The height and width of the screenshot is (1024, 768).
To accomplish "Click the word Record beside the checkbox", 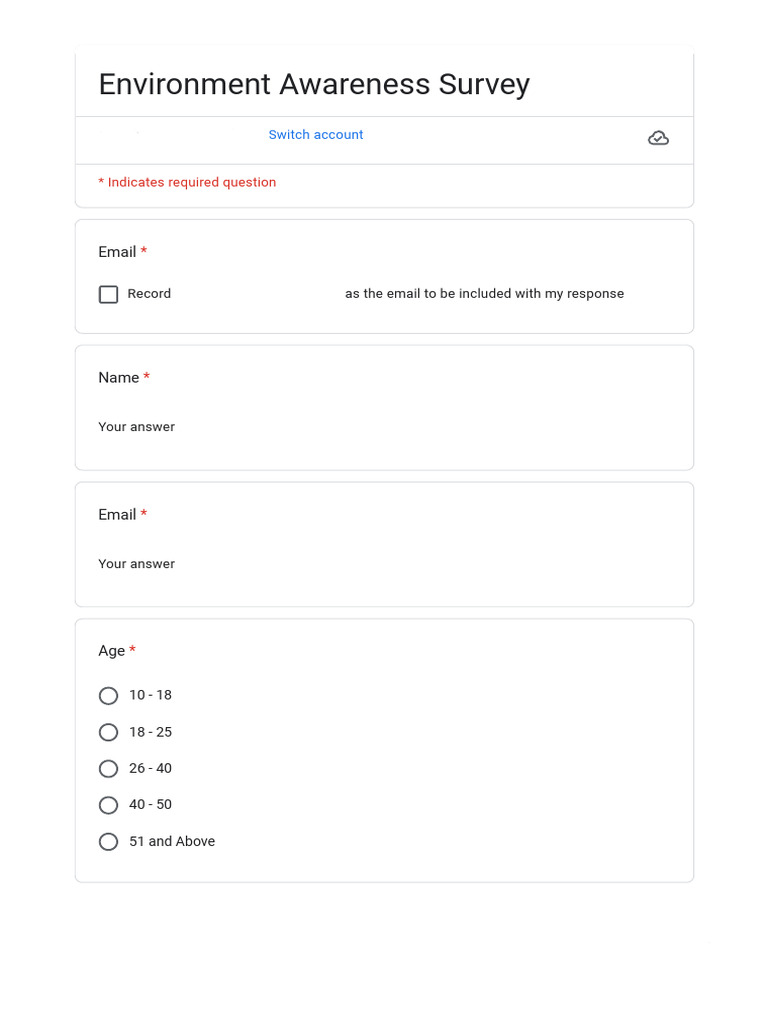I will pos(149,294).
